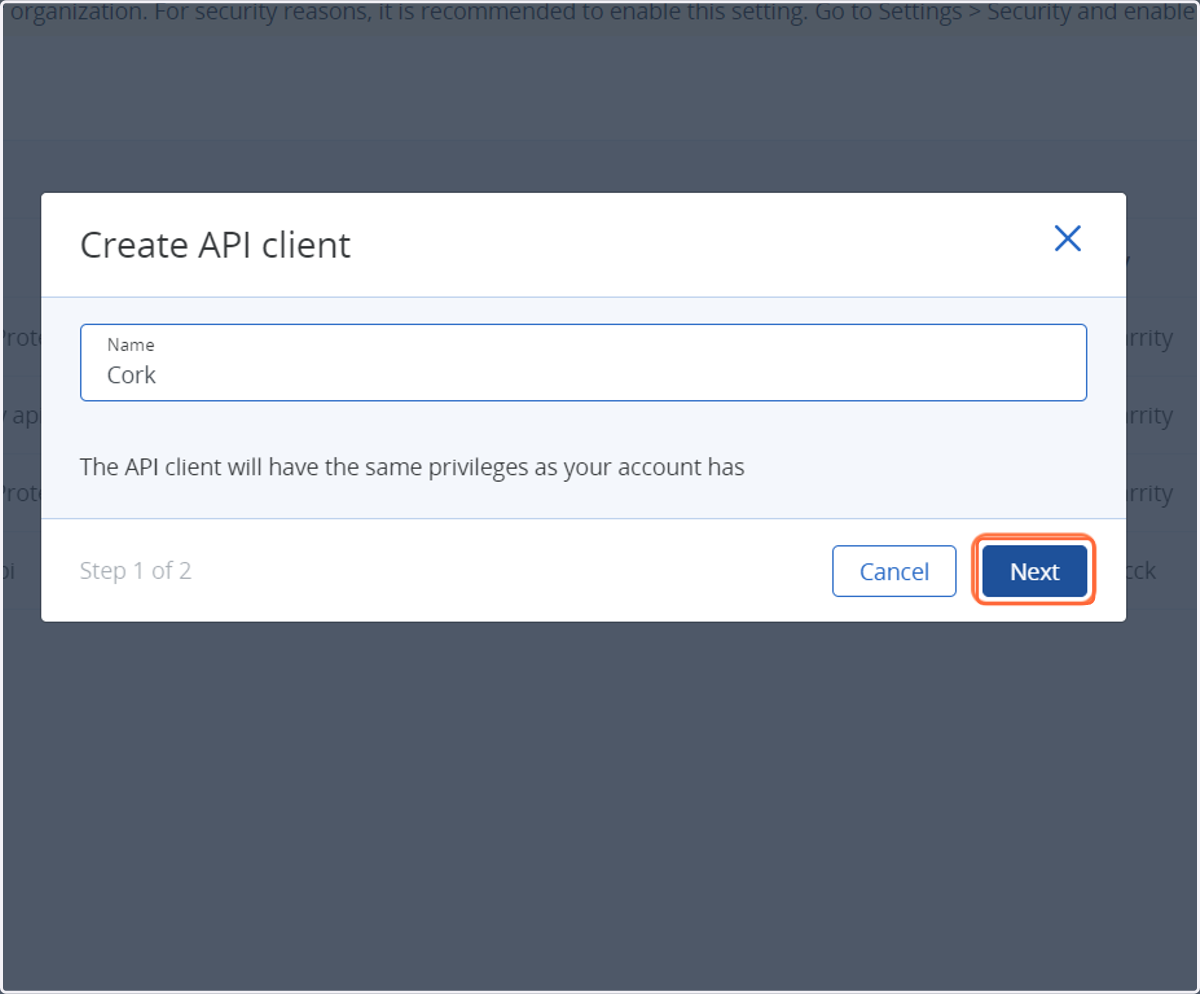Close the dialog with the X icon
This screenshot has width=1200, height=994.
(x=1068, y=238)
